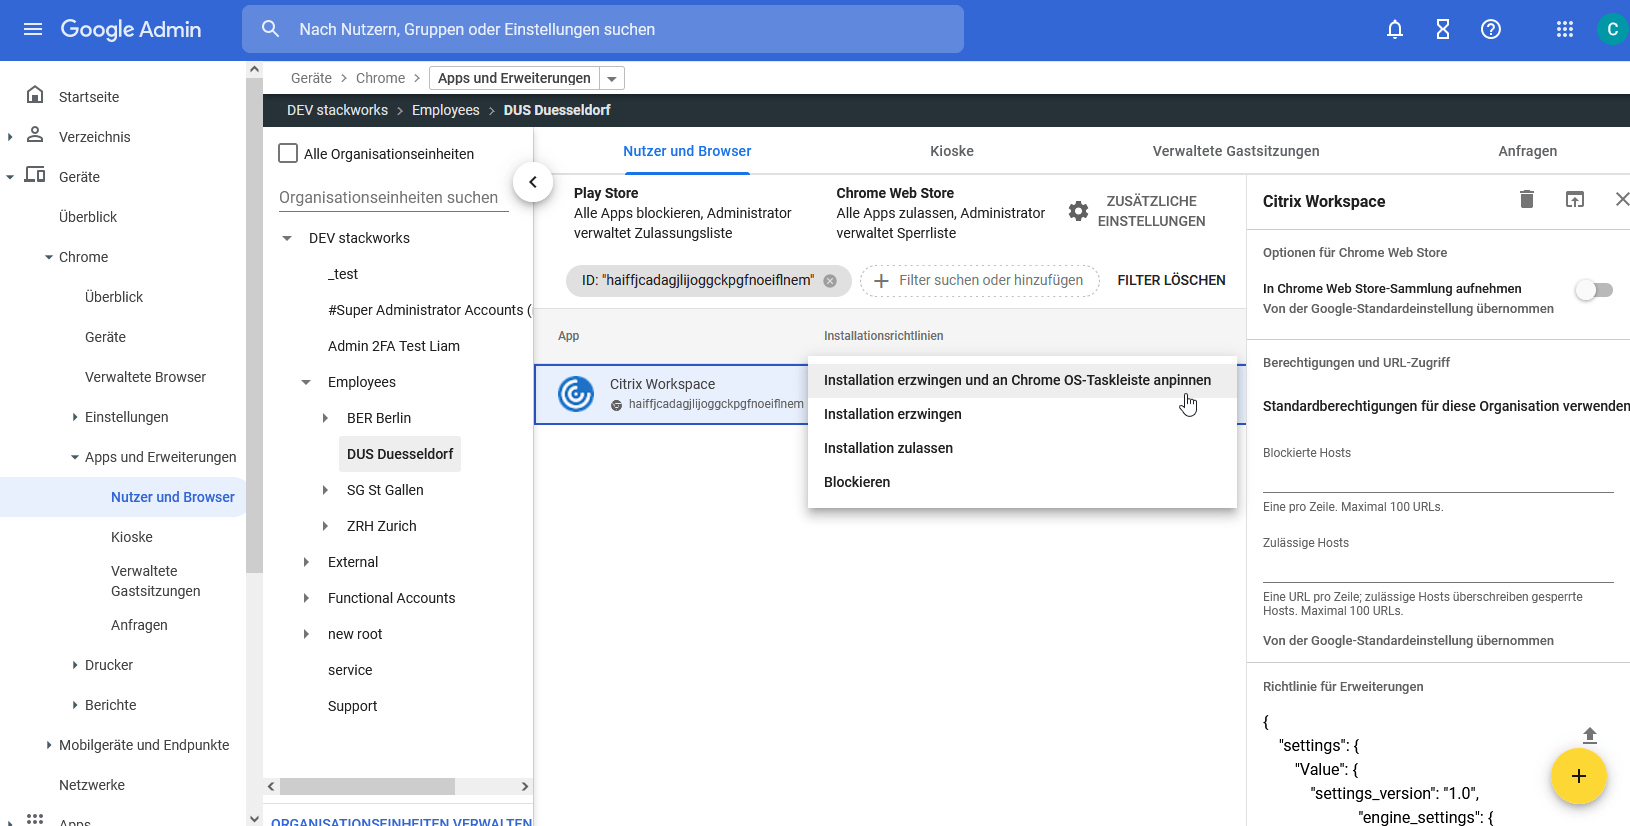
Task: Toggle Chrome Web Store collection inclusion
Action: click(x=1594, y=290)
